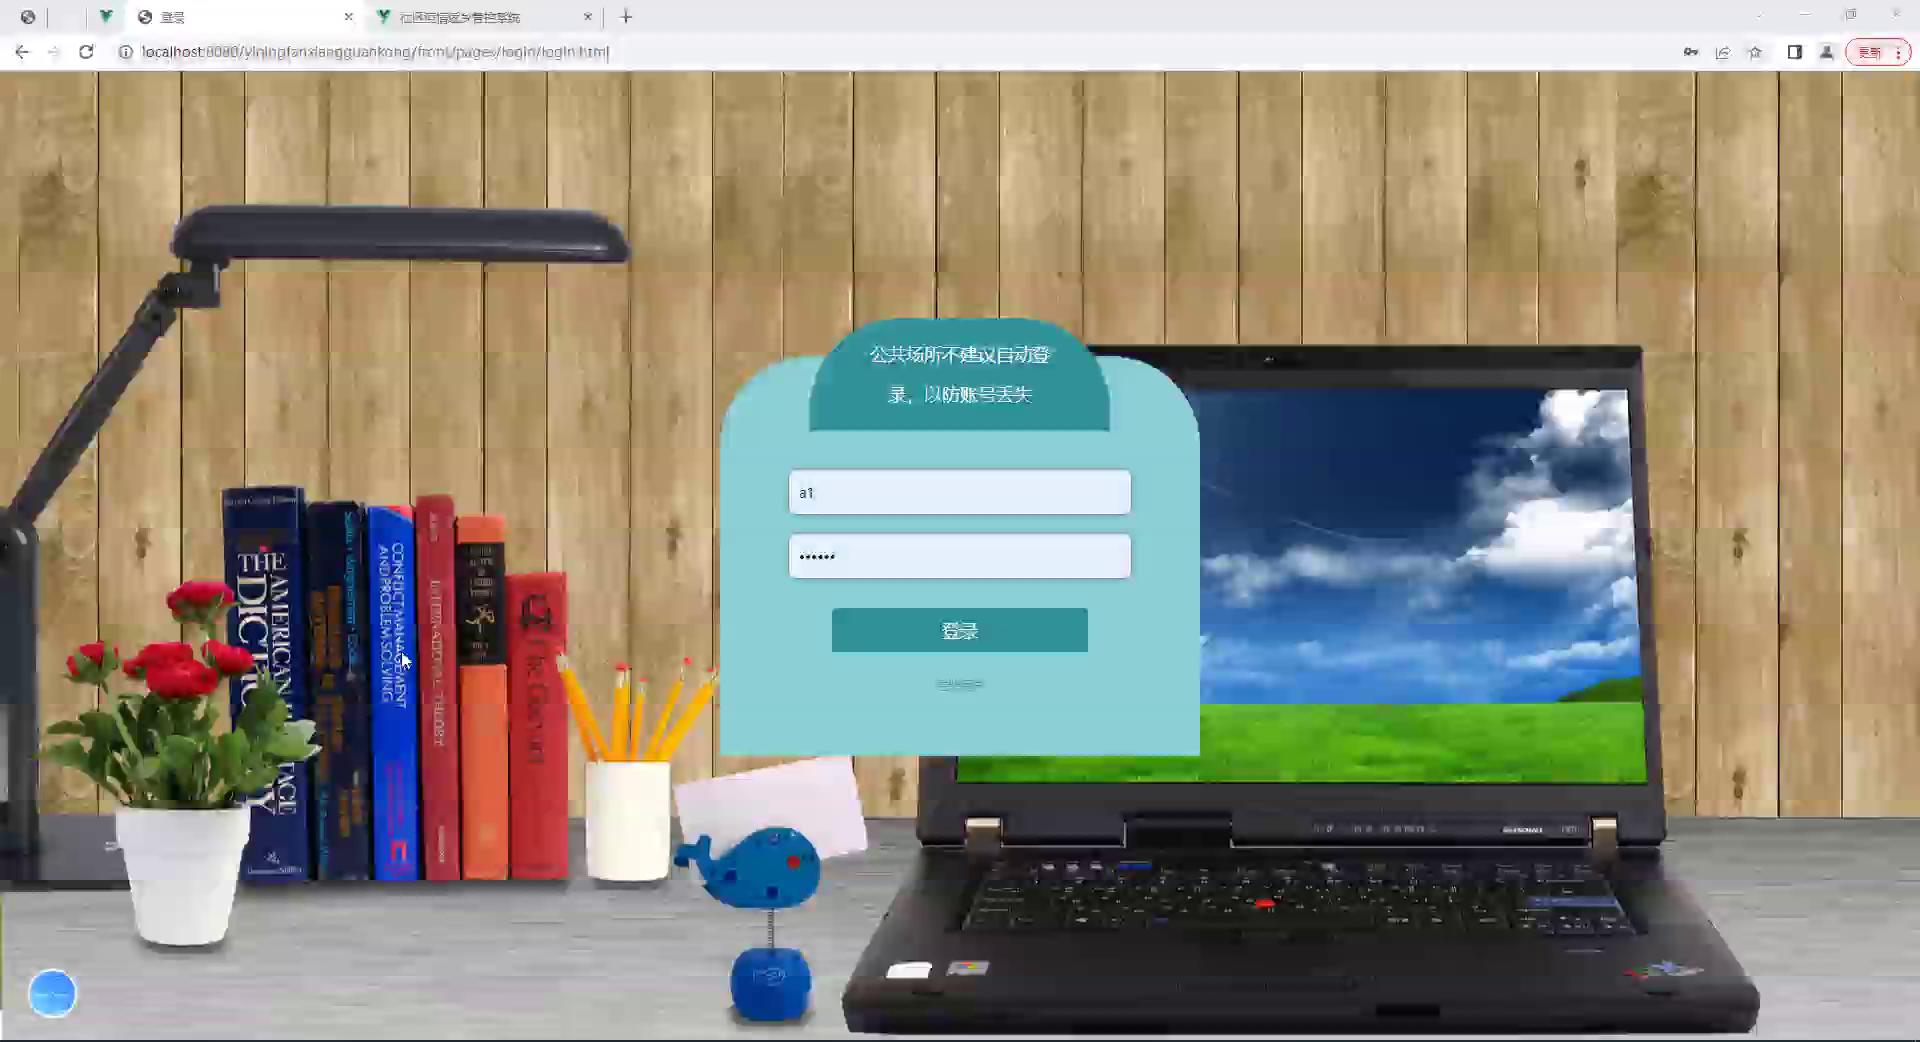
Task: View site information icon in address bar
Action: click(125, 52)
